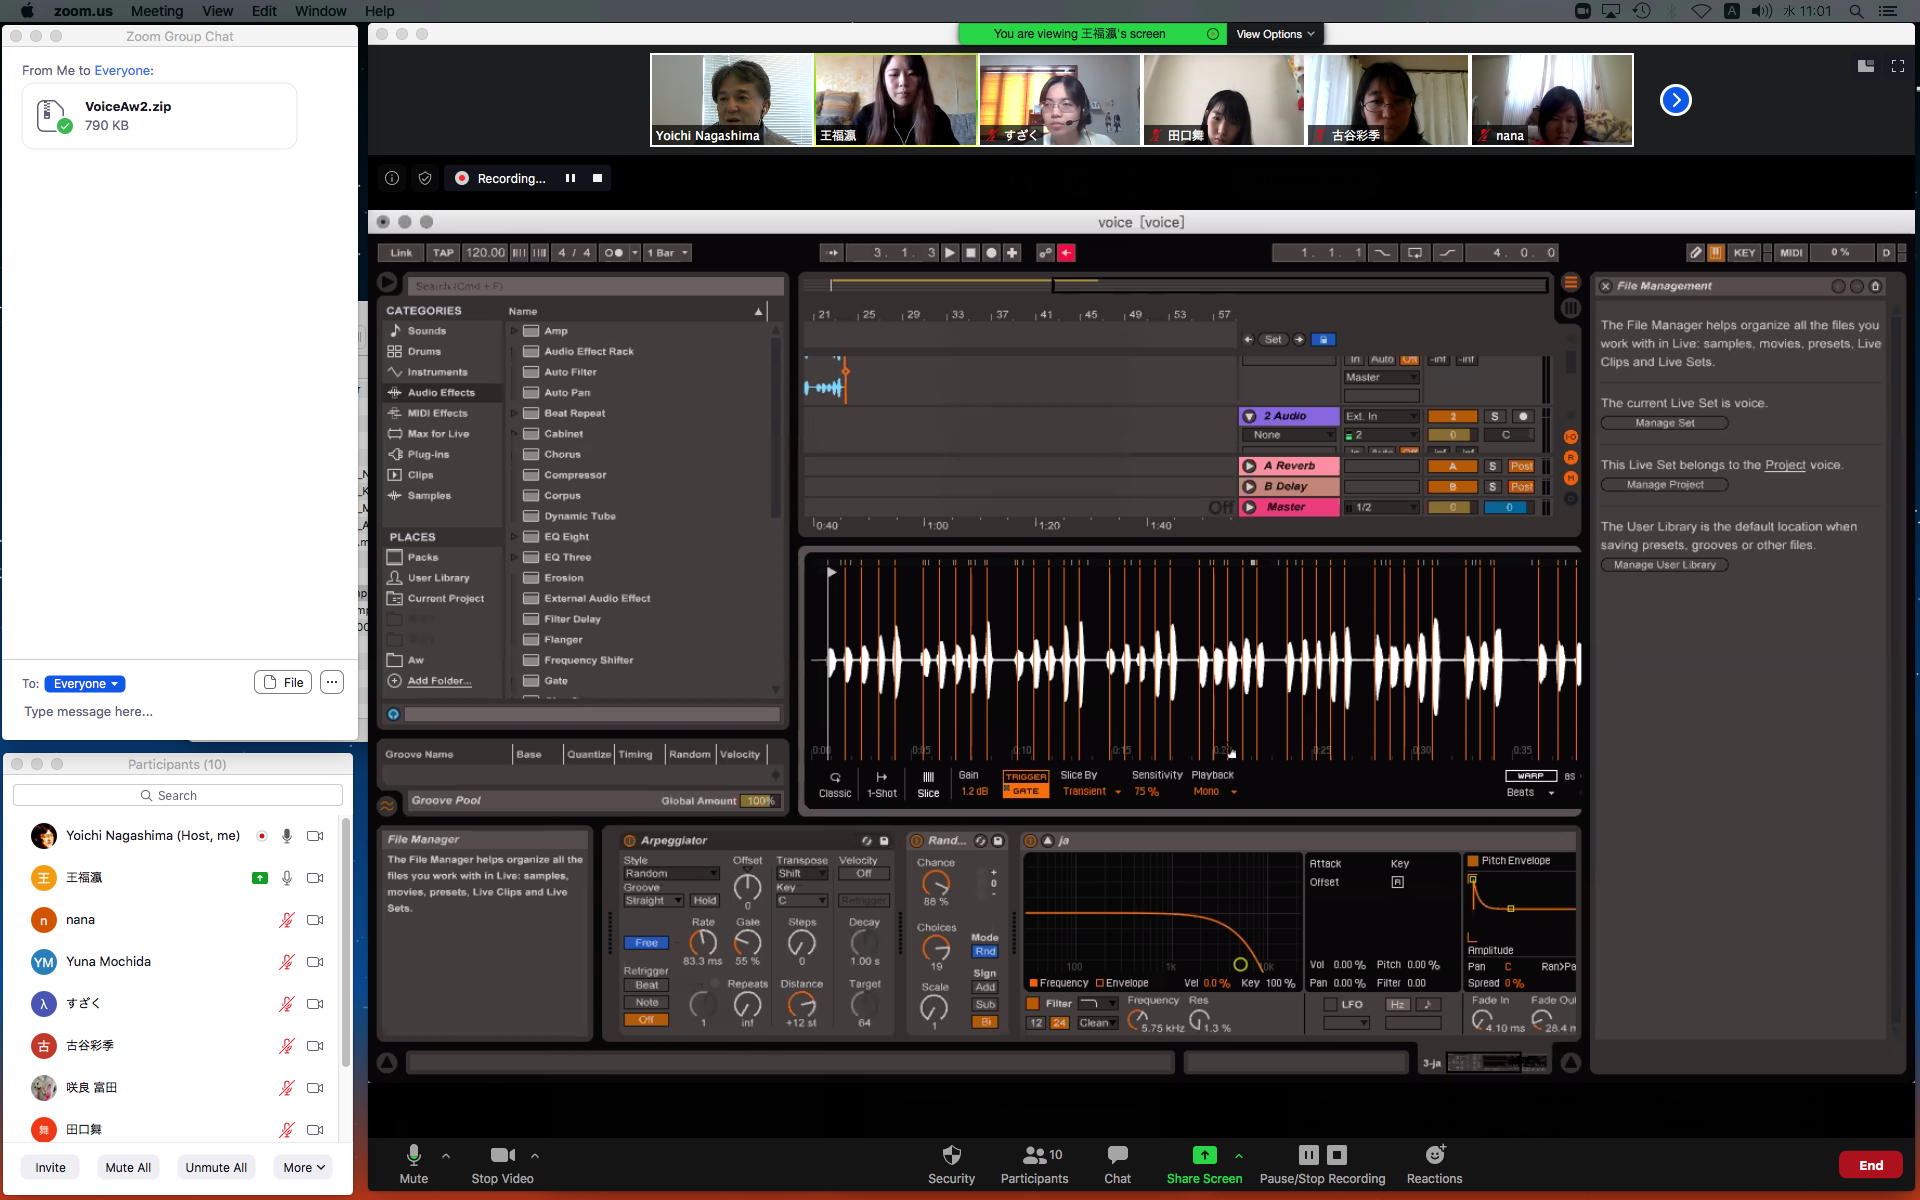Open the Everyone recipient dropdown
This screenshot has width=1920, height=1200.
coord(85,684)
